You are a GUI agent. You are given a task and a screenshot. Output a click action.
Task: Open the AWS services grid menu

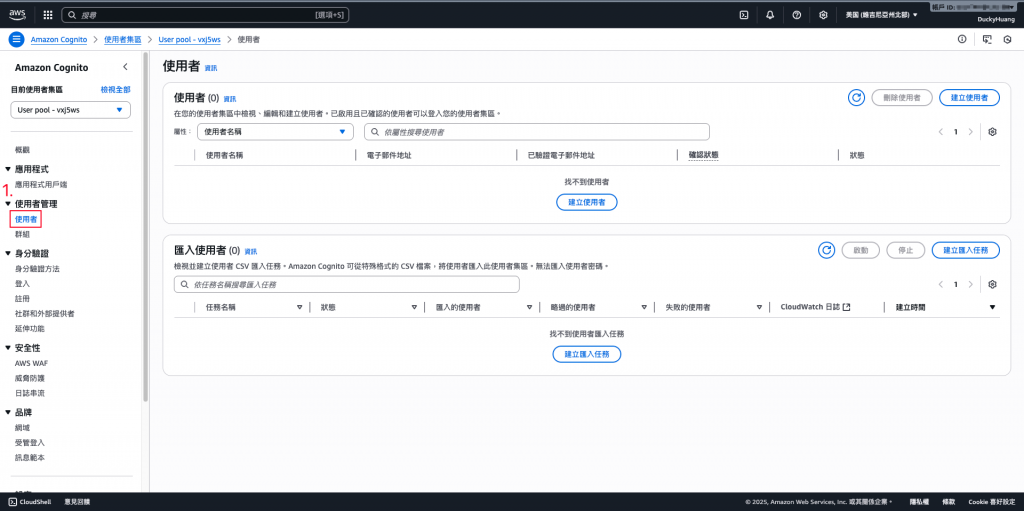click(48, 14)
